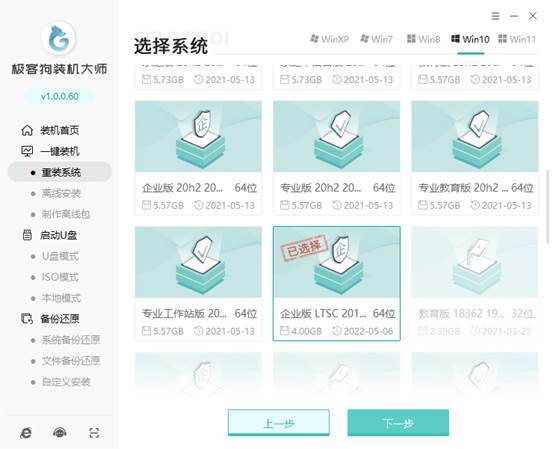Open 启动U盘 section

tap(59, 235)
